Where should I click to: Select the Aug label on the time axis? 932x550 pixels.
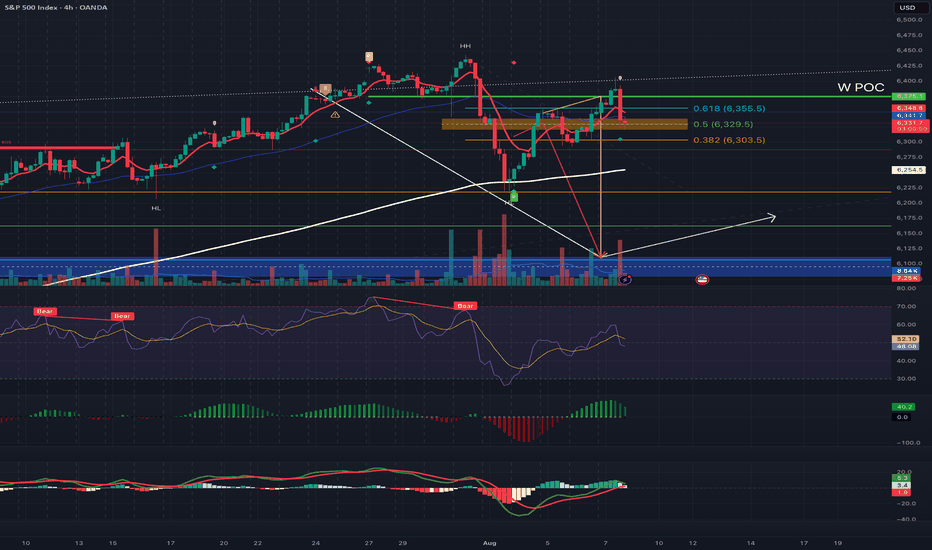(x=489, y=543)
